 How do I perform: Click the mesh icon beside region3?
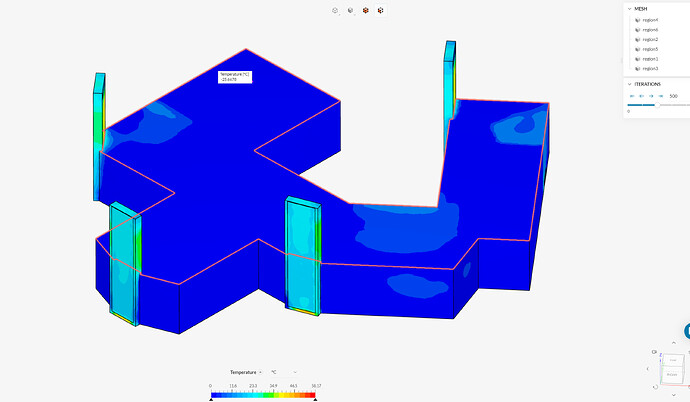(637, 69)
